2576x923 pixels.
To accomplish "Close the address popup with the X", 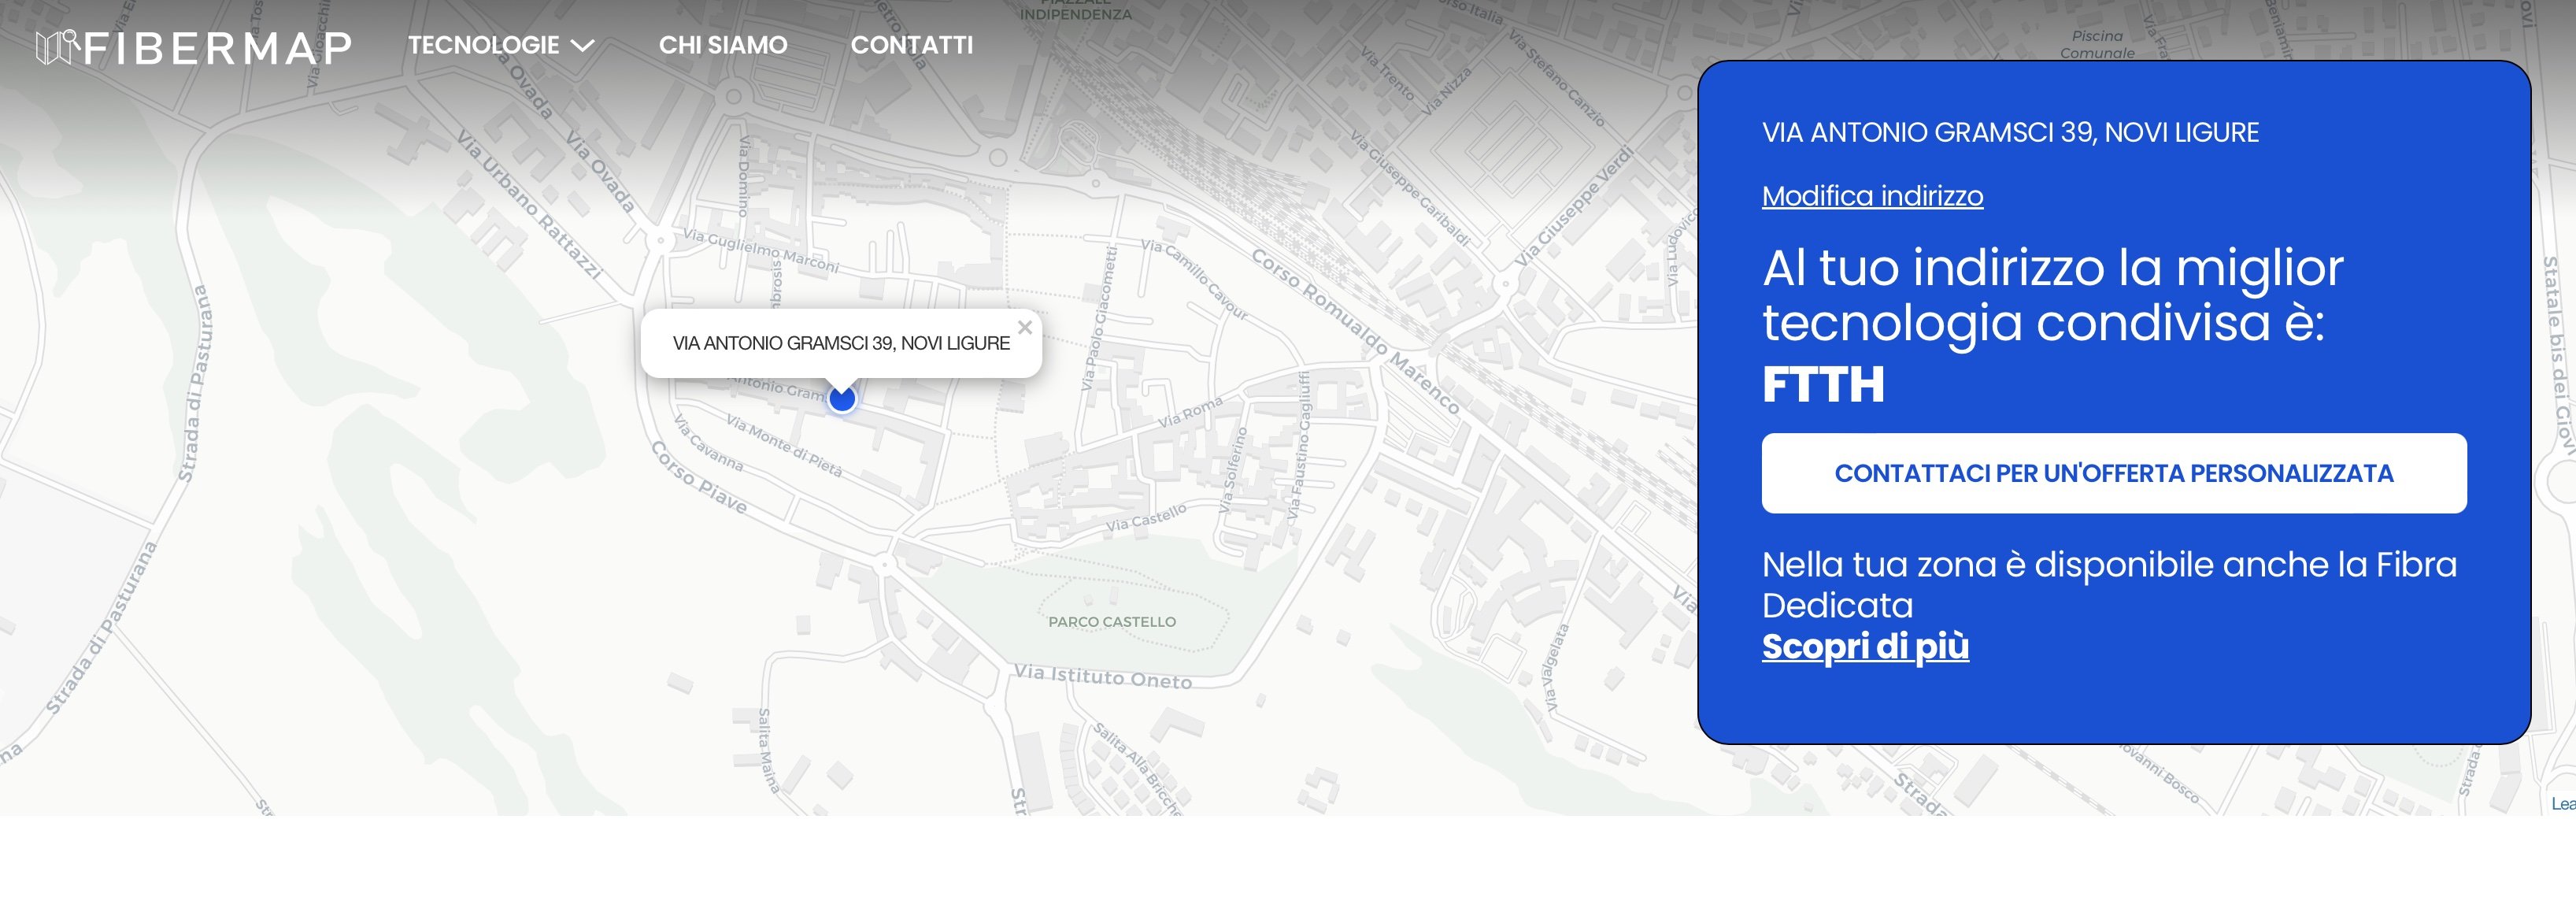I will coord(1024,327).
